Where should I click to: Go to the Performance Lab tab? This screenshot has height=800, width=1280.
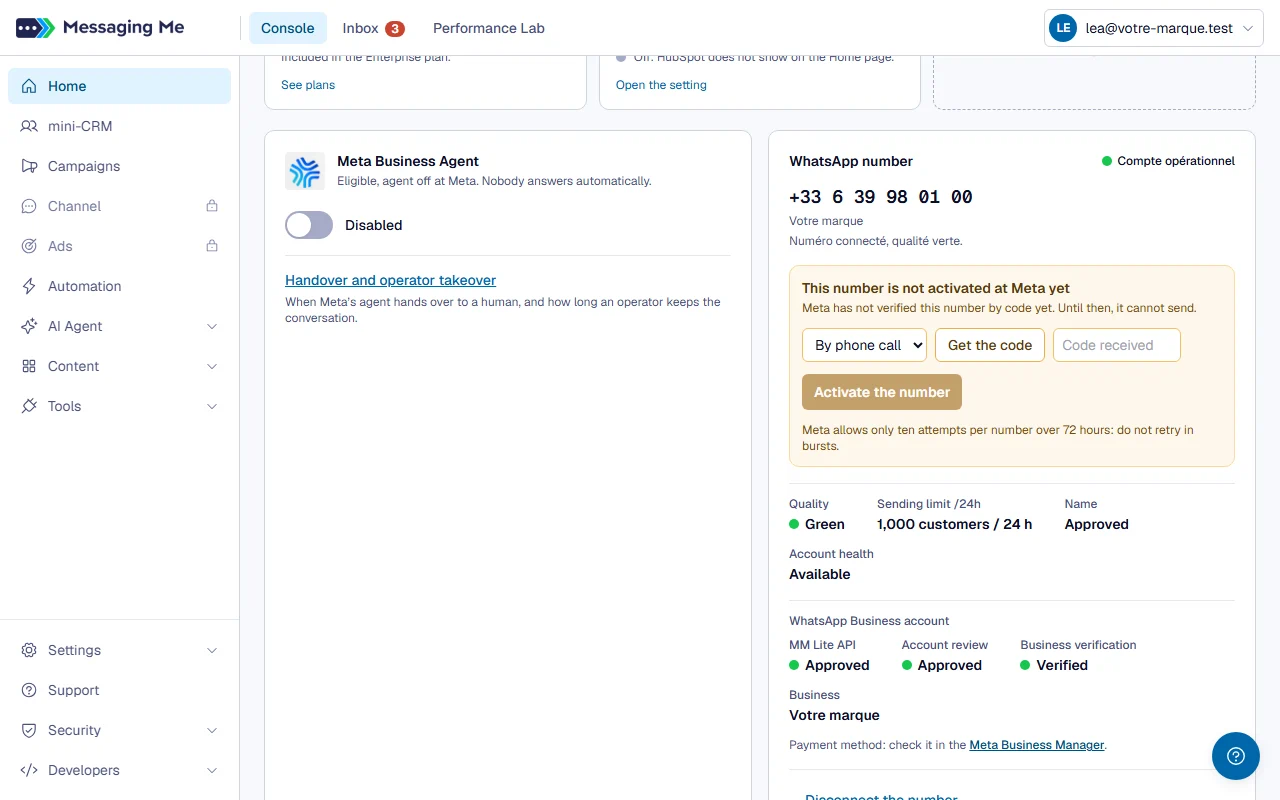click(489, 28)
